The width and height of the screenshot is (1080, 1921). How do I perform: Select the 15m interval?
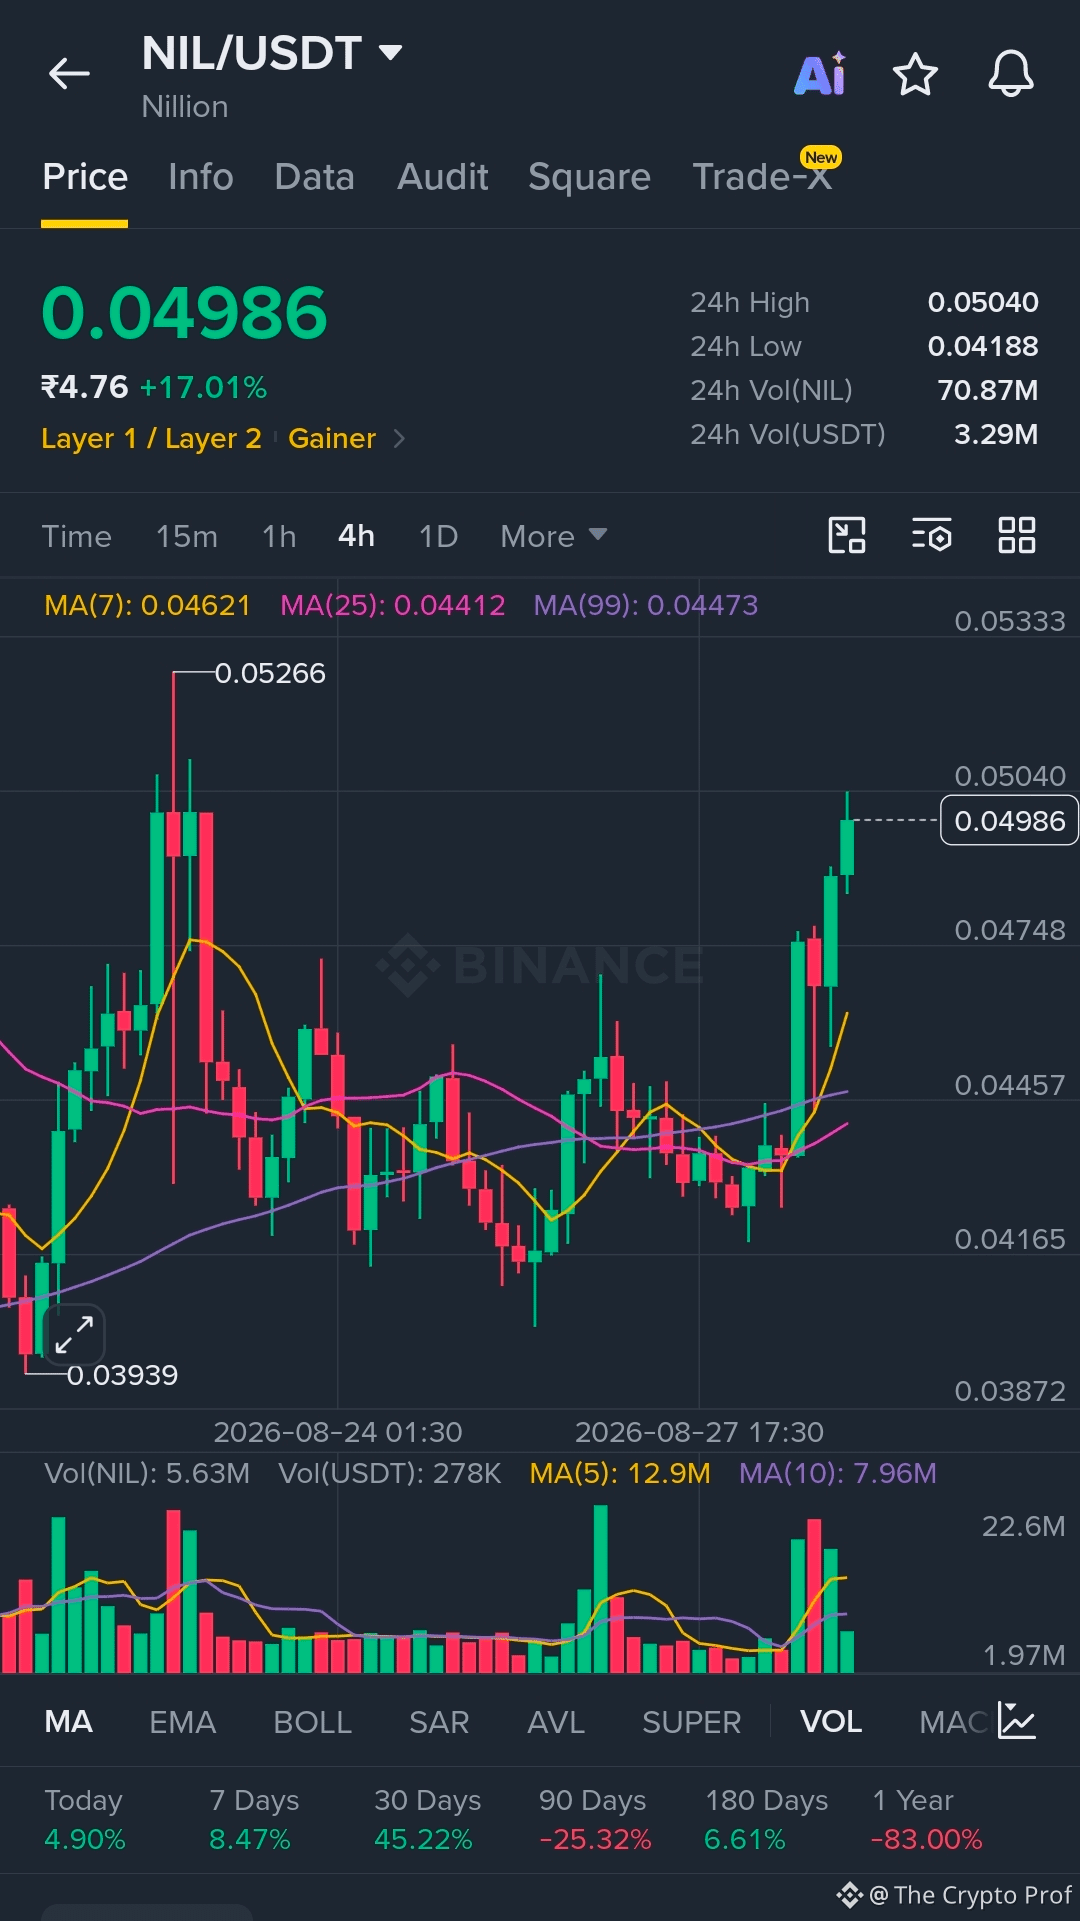187,536
